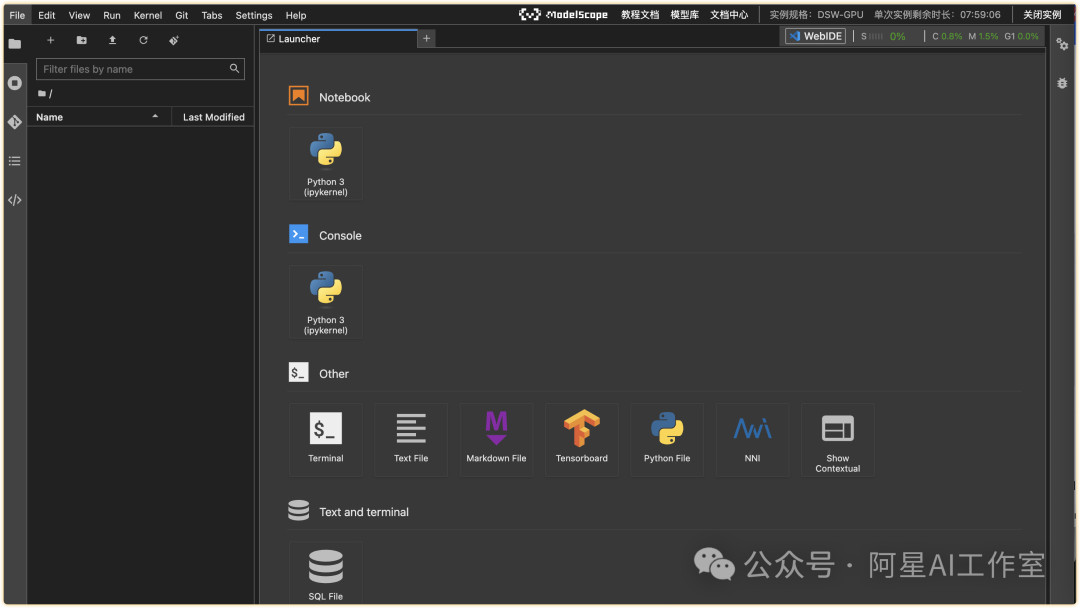Launch NNI from the launcher

tap(753, 440)
